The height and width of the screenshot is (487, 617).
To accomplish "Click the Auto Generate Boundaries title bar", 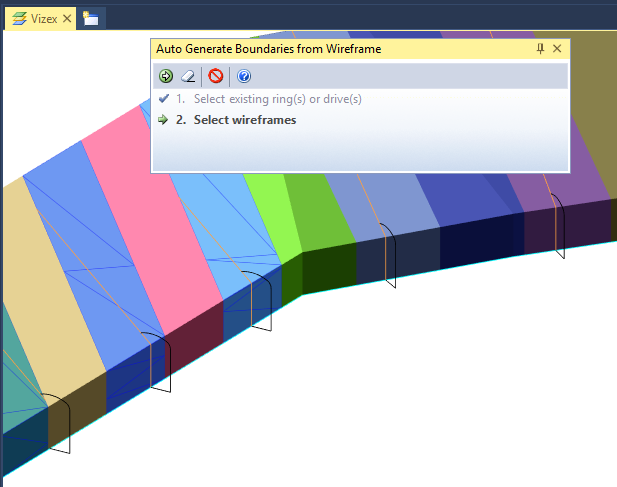I will [x=342, y=49].
